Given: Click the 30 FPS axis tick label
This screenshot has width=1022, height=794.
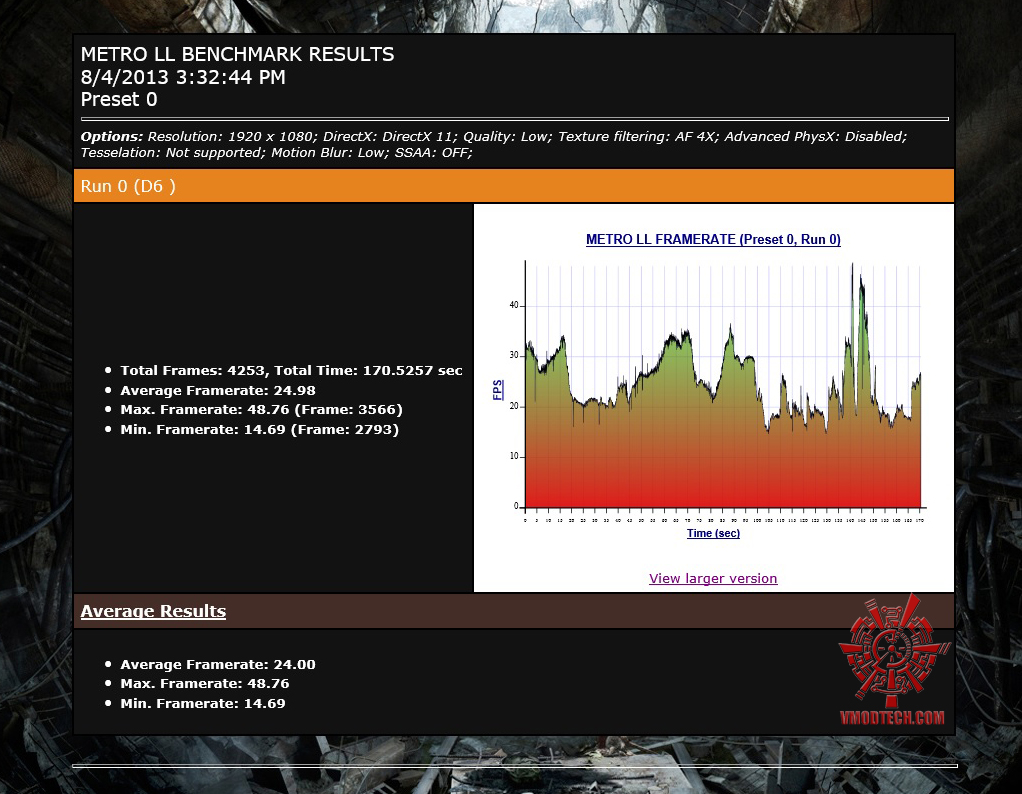Looking at the screenshot, I should [514, 355].
